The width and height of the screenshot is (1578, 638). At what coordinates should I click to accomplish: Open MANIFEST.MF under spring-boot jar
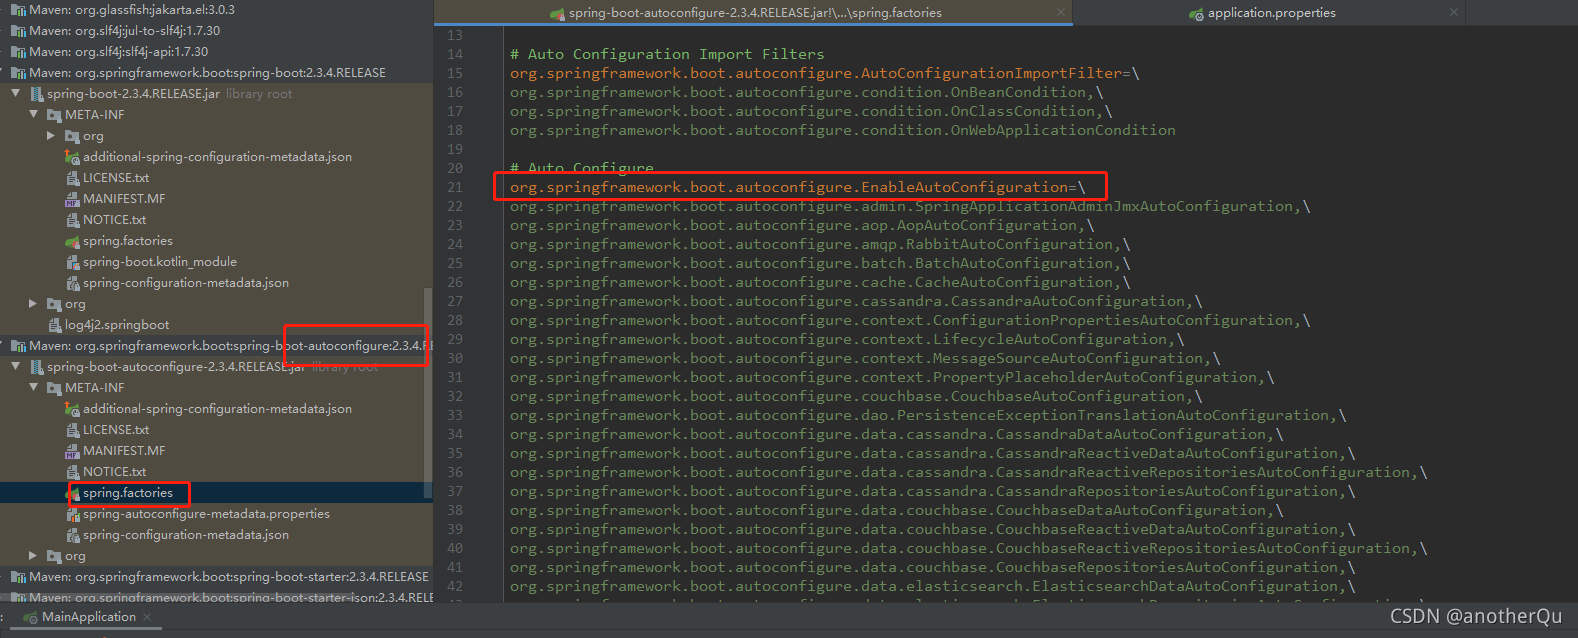(x=124, y=198)
